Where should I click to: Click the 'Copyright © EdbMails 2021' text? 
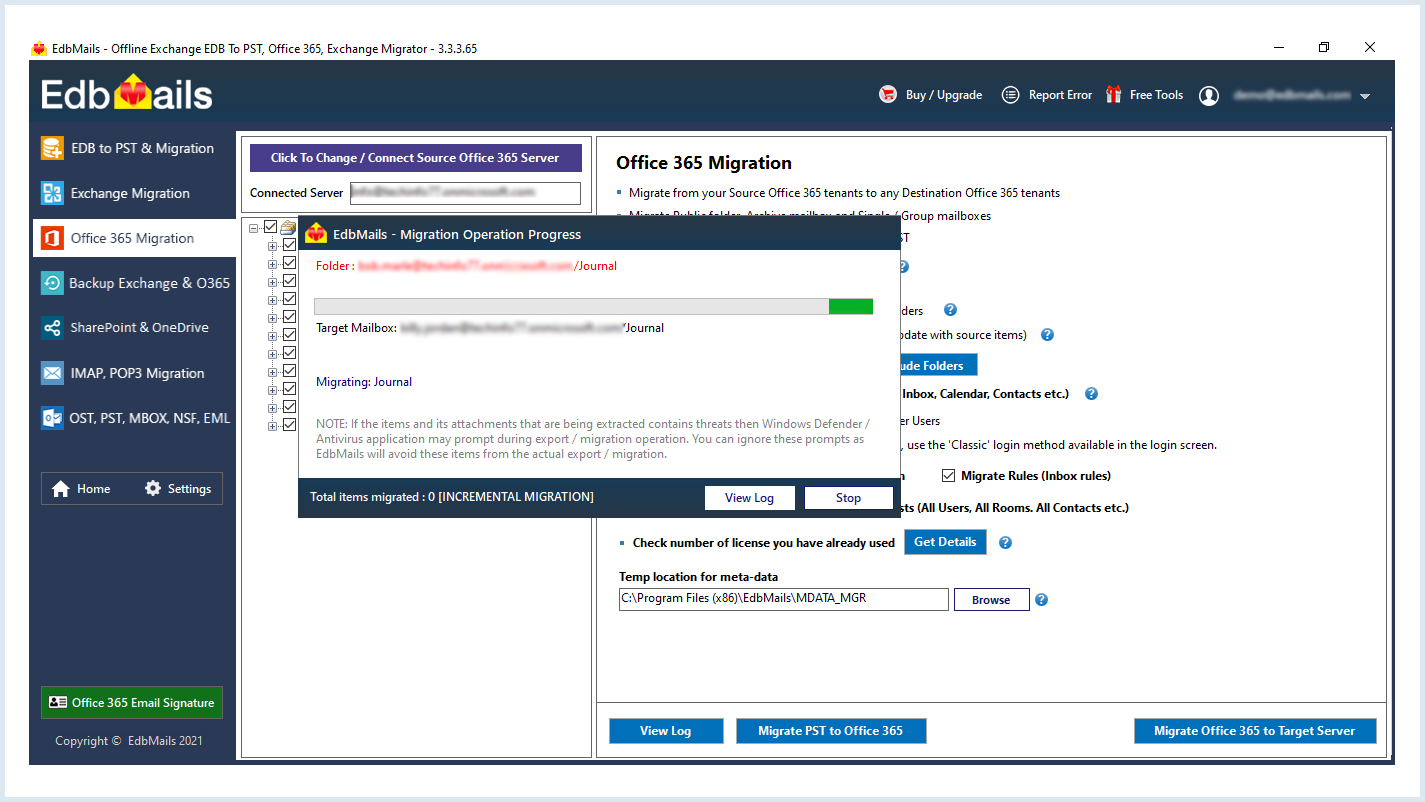click(x=129, y=741)
